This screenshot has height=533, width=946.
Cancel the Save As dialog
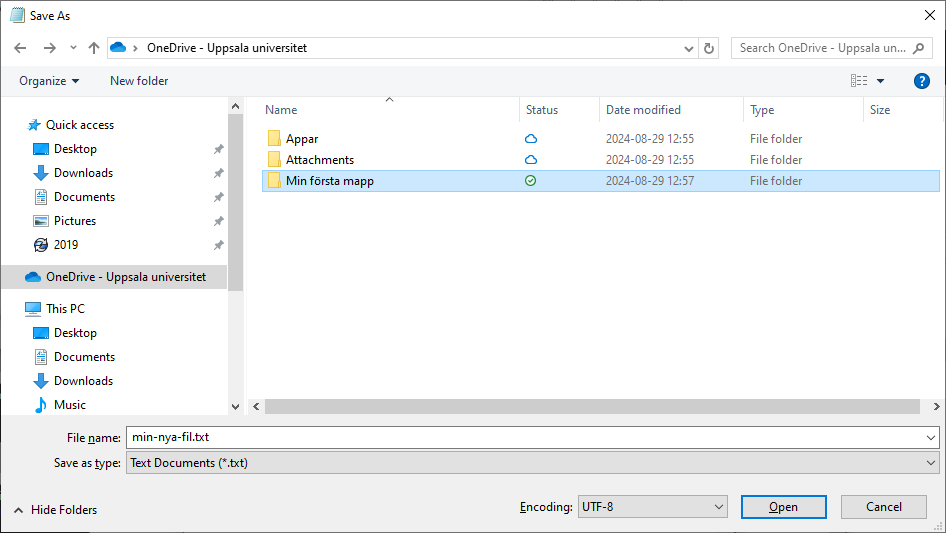tap(884, 507)
